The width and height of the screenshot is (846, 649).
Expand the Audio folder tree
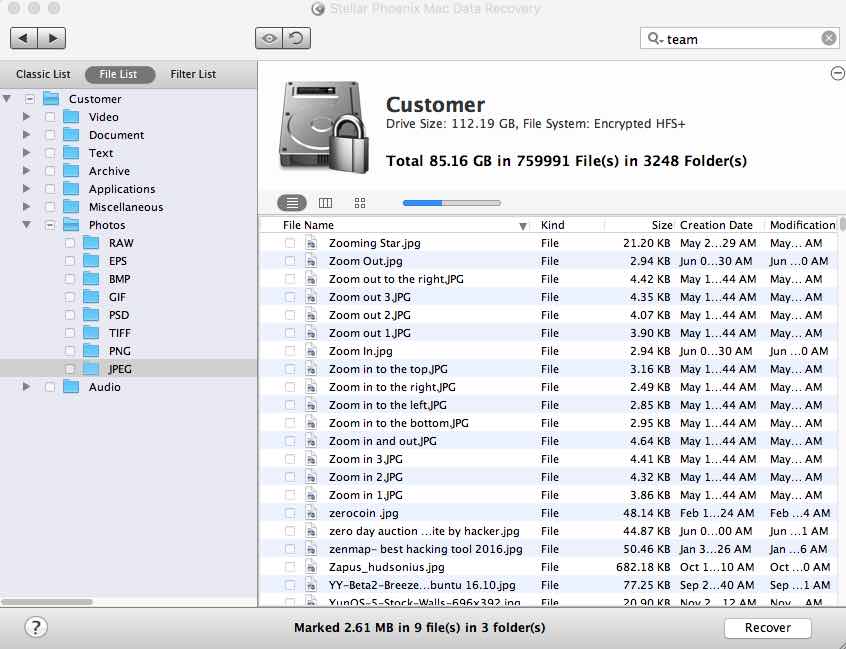(27, 387)
